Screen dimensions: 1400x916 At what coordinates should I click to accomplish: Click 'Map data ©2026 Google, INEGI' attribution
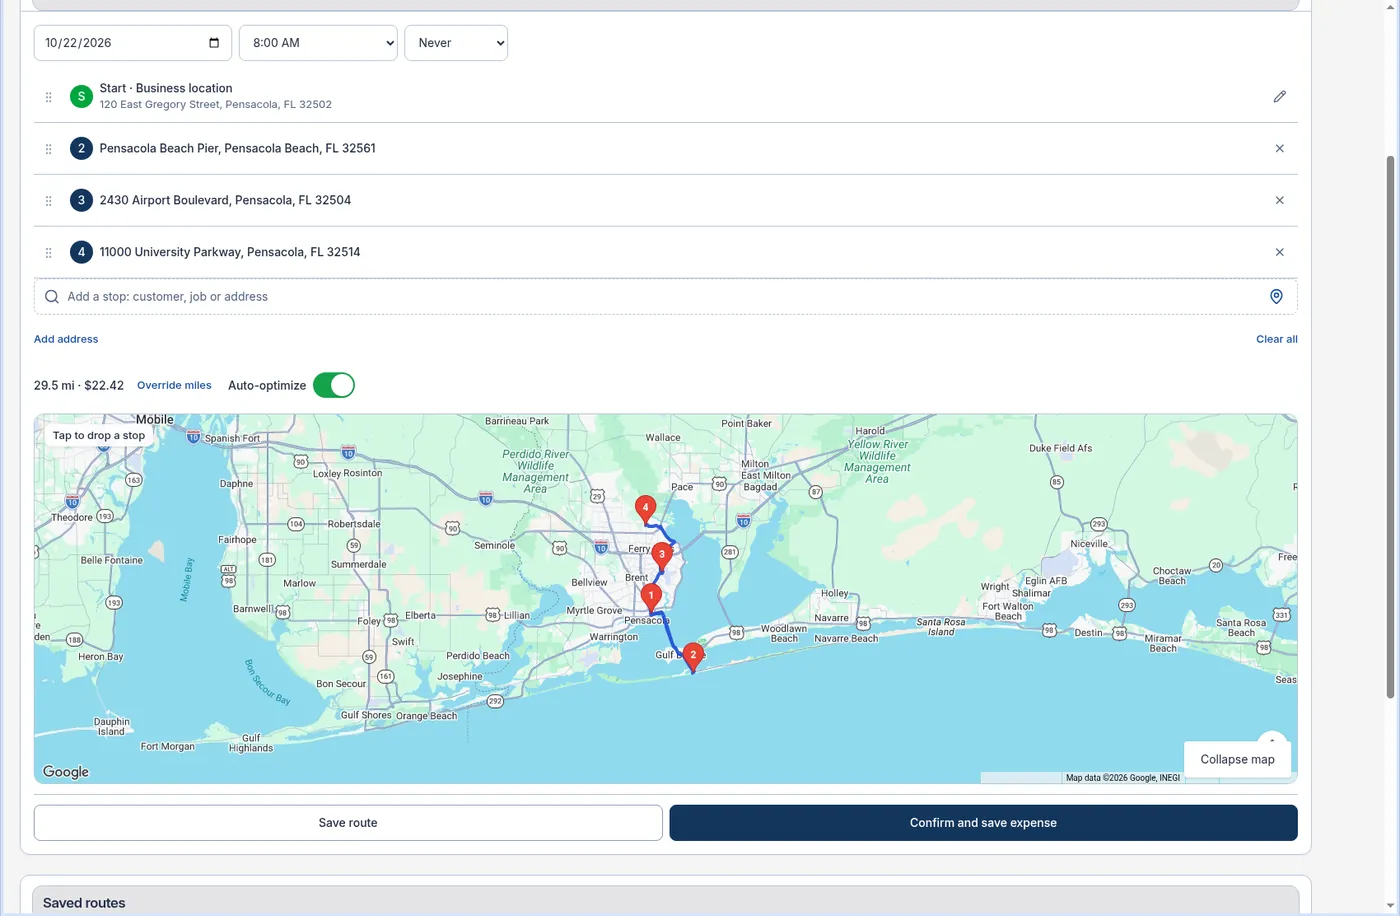coord(1123,778)
